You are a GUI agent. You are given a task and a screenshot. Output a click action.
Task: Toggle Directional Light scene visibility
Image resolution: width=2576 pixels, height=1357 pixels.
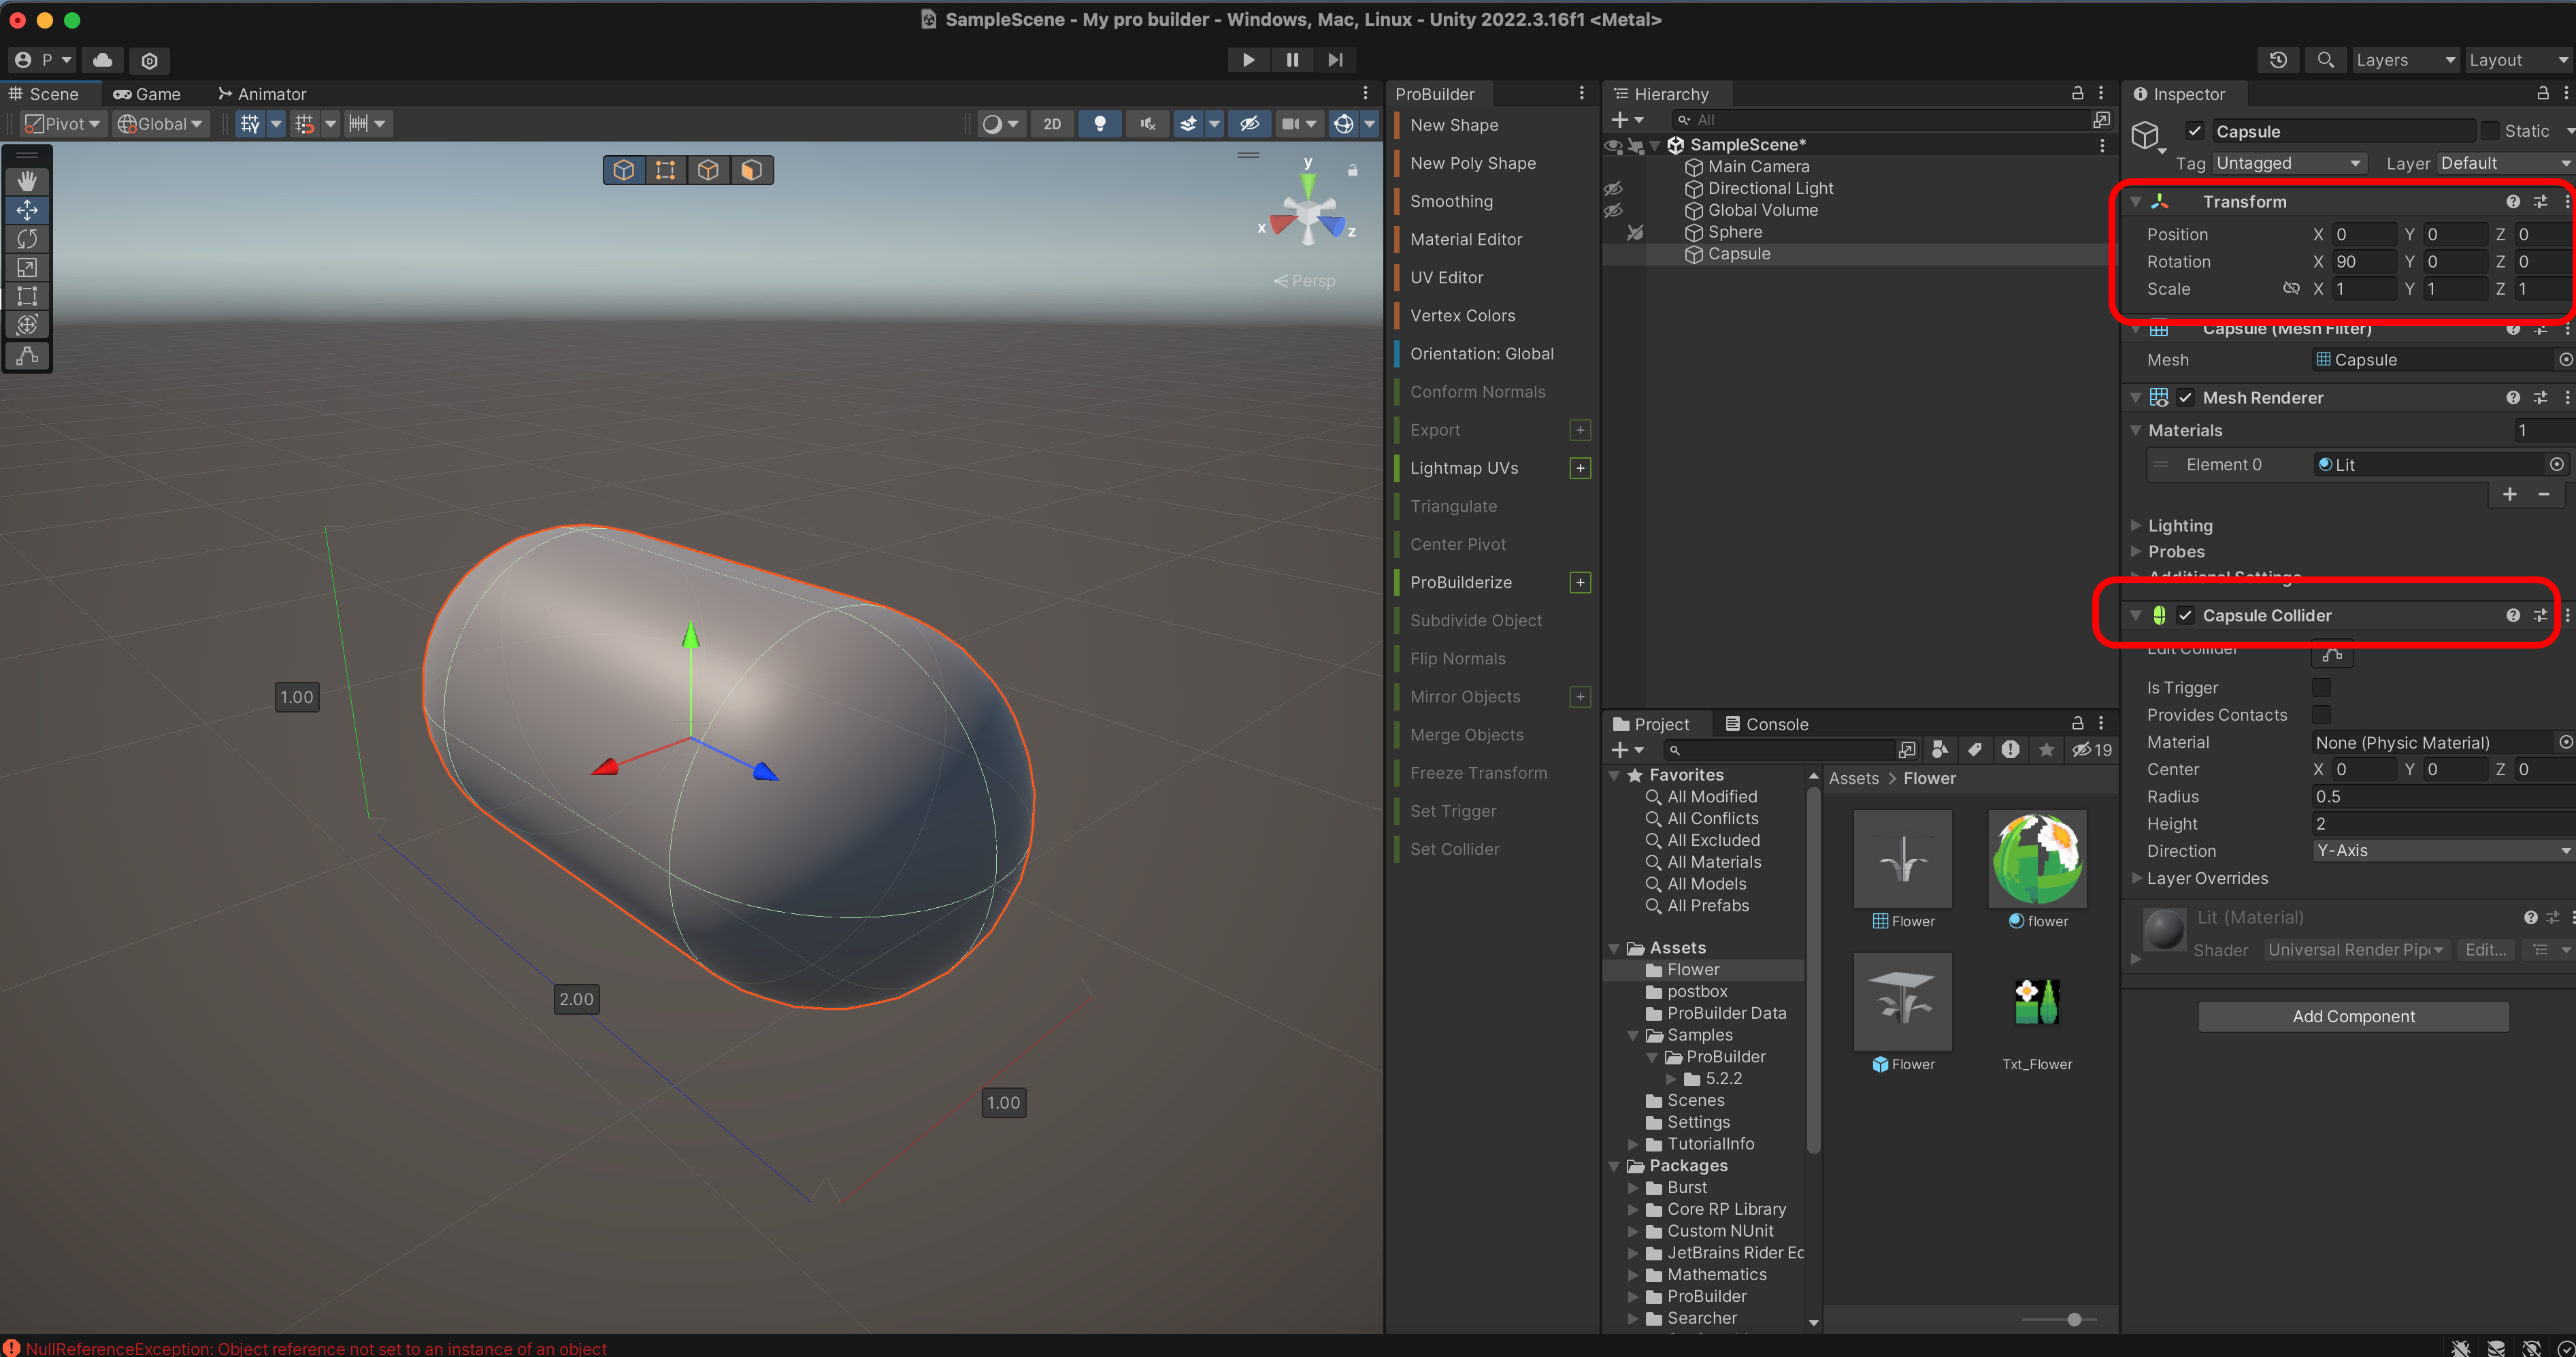point(1613,189)
